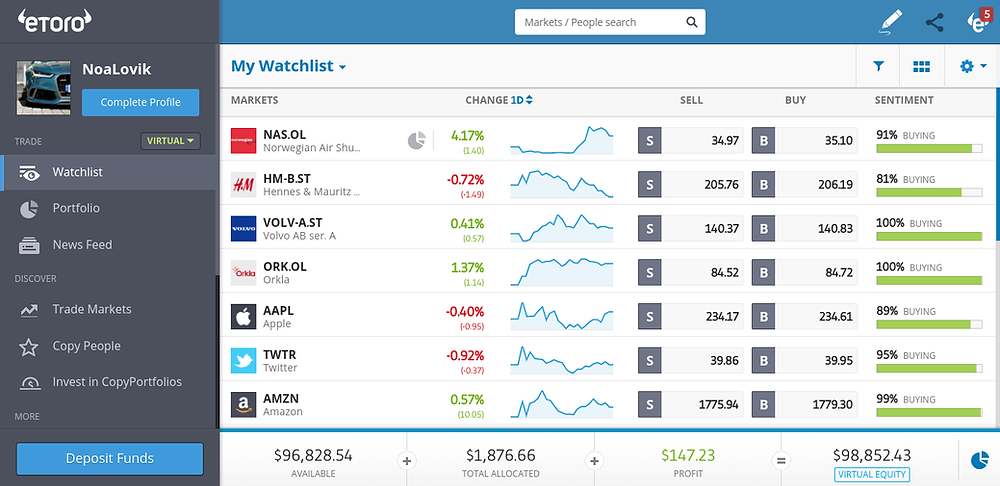Switch to grid view icon
Viewport: 1000px width, 486px height.
(x=922, y=66)
